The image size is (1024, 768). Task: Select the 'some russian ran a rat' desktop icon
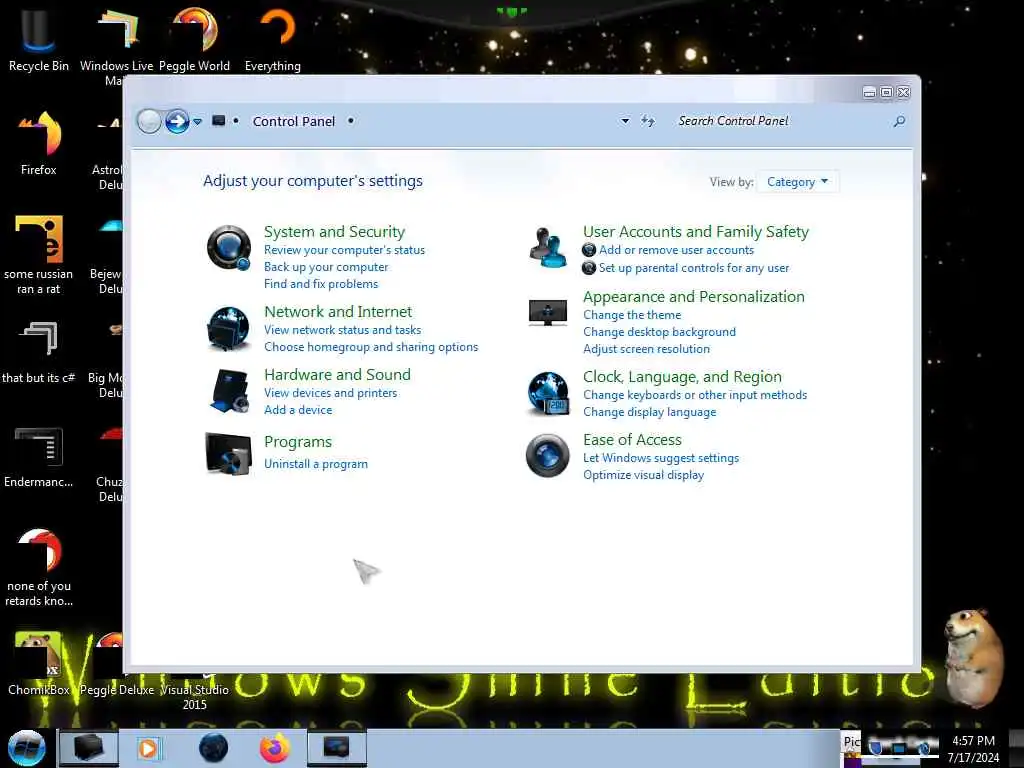[39, 255]
